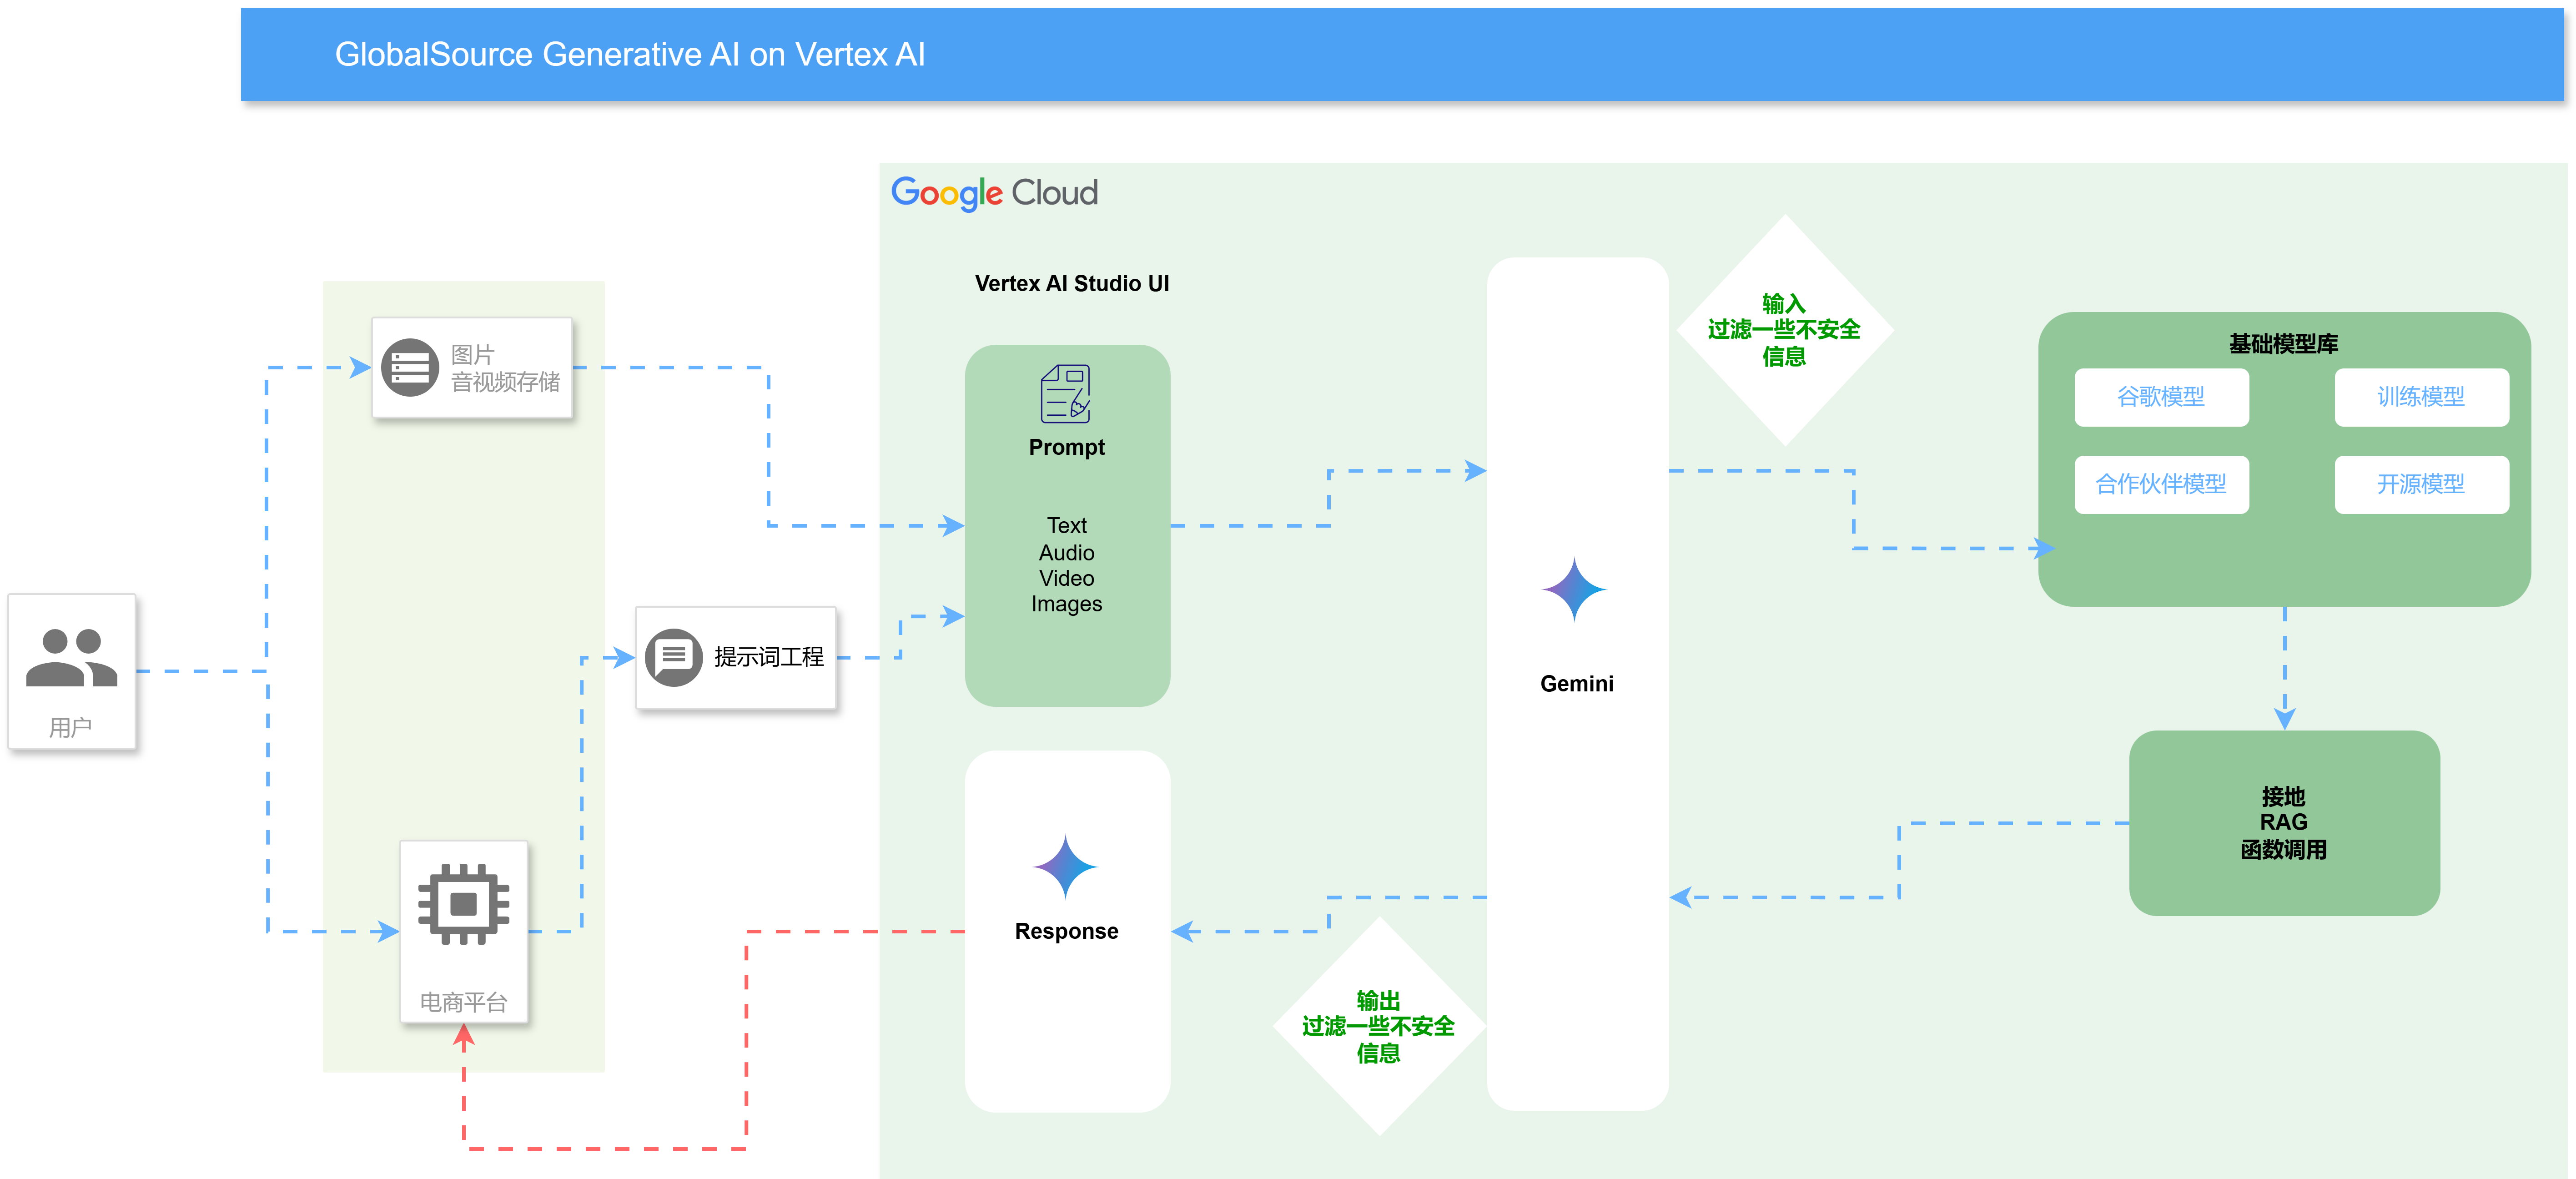Click the Gemini sparkle star icon

coord(1575,589)
